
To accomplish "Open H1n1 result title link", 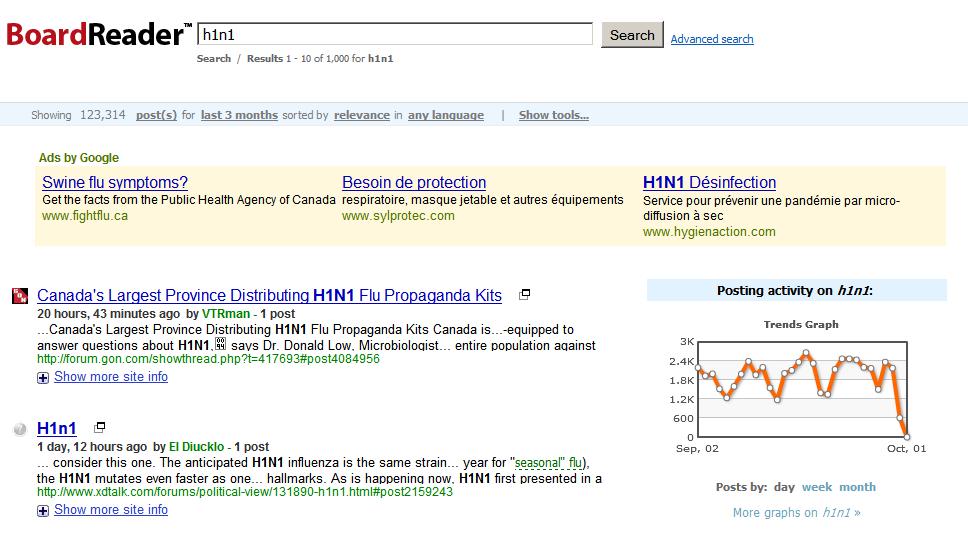I will (x=57, y=429).
